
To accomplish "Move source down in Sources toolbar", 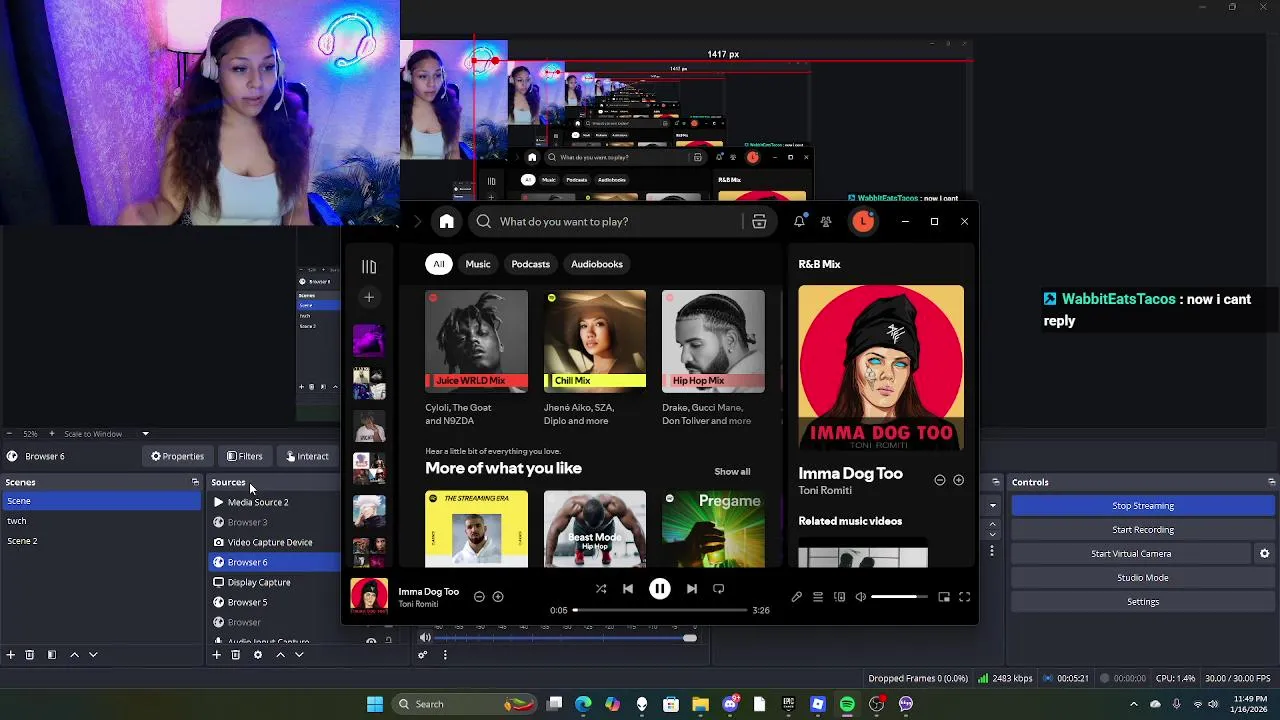I will 299,655.
